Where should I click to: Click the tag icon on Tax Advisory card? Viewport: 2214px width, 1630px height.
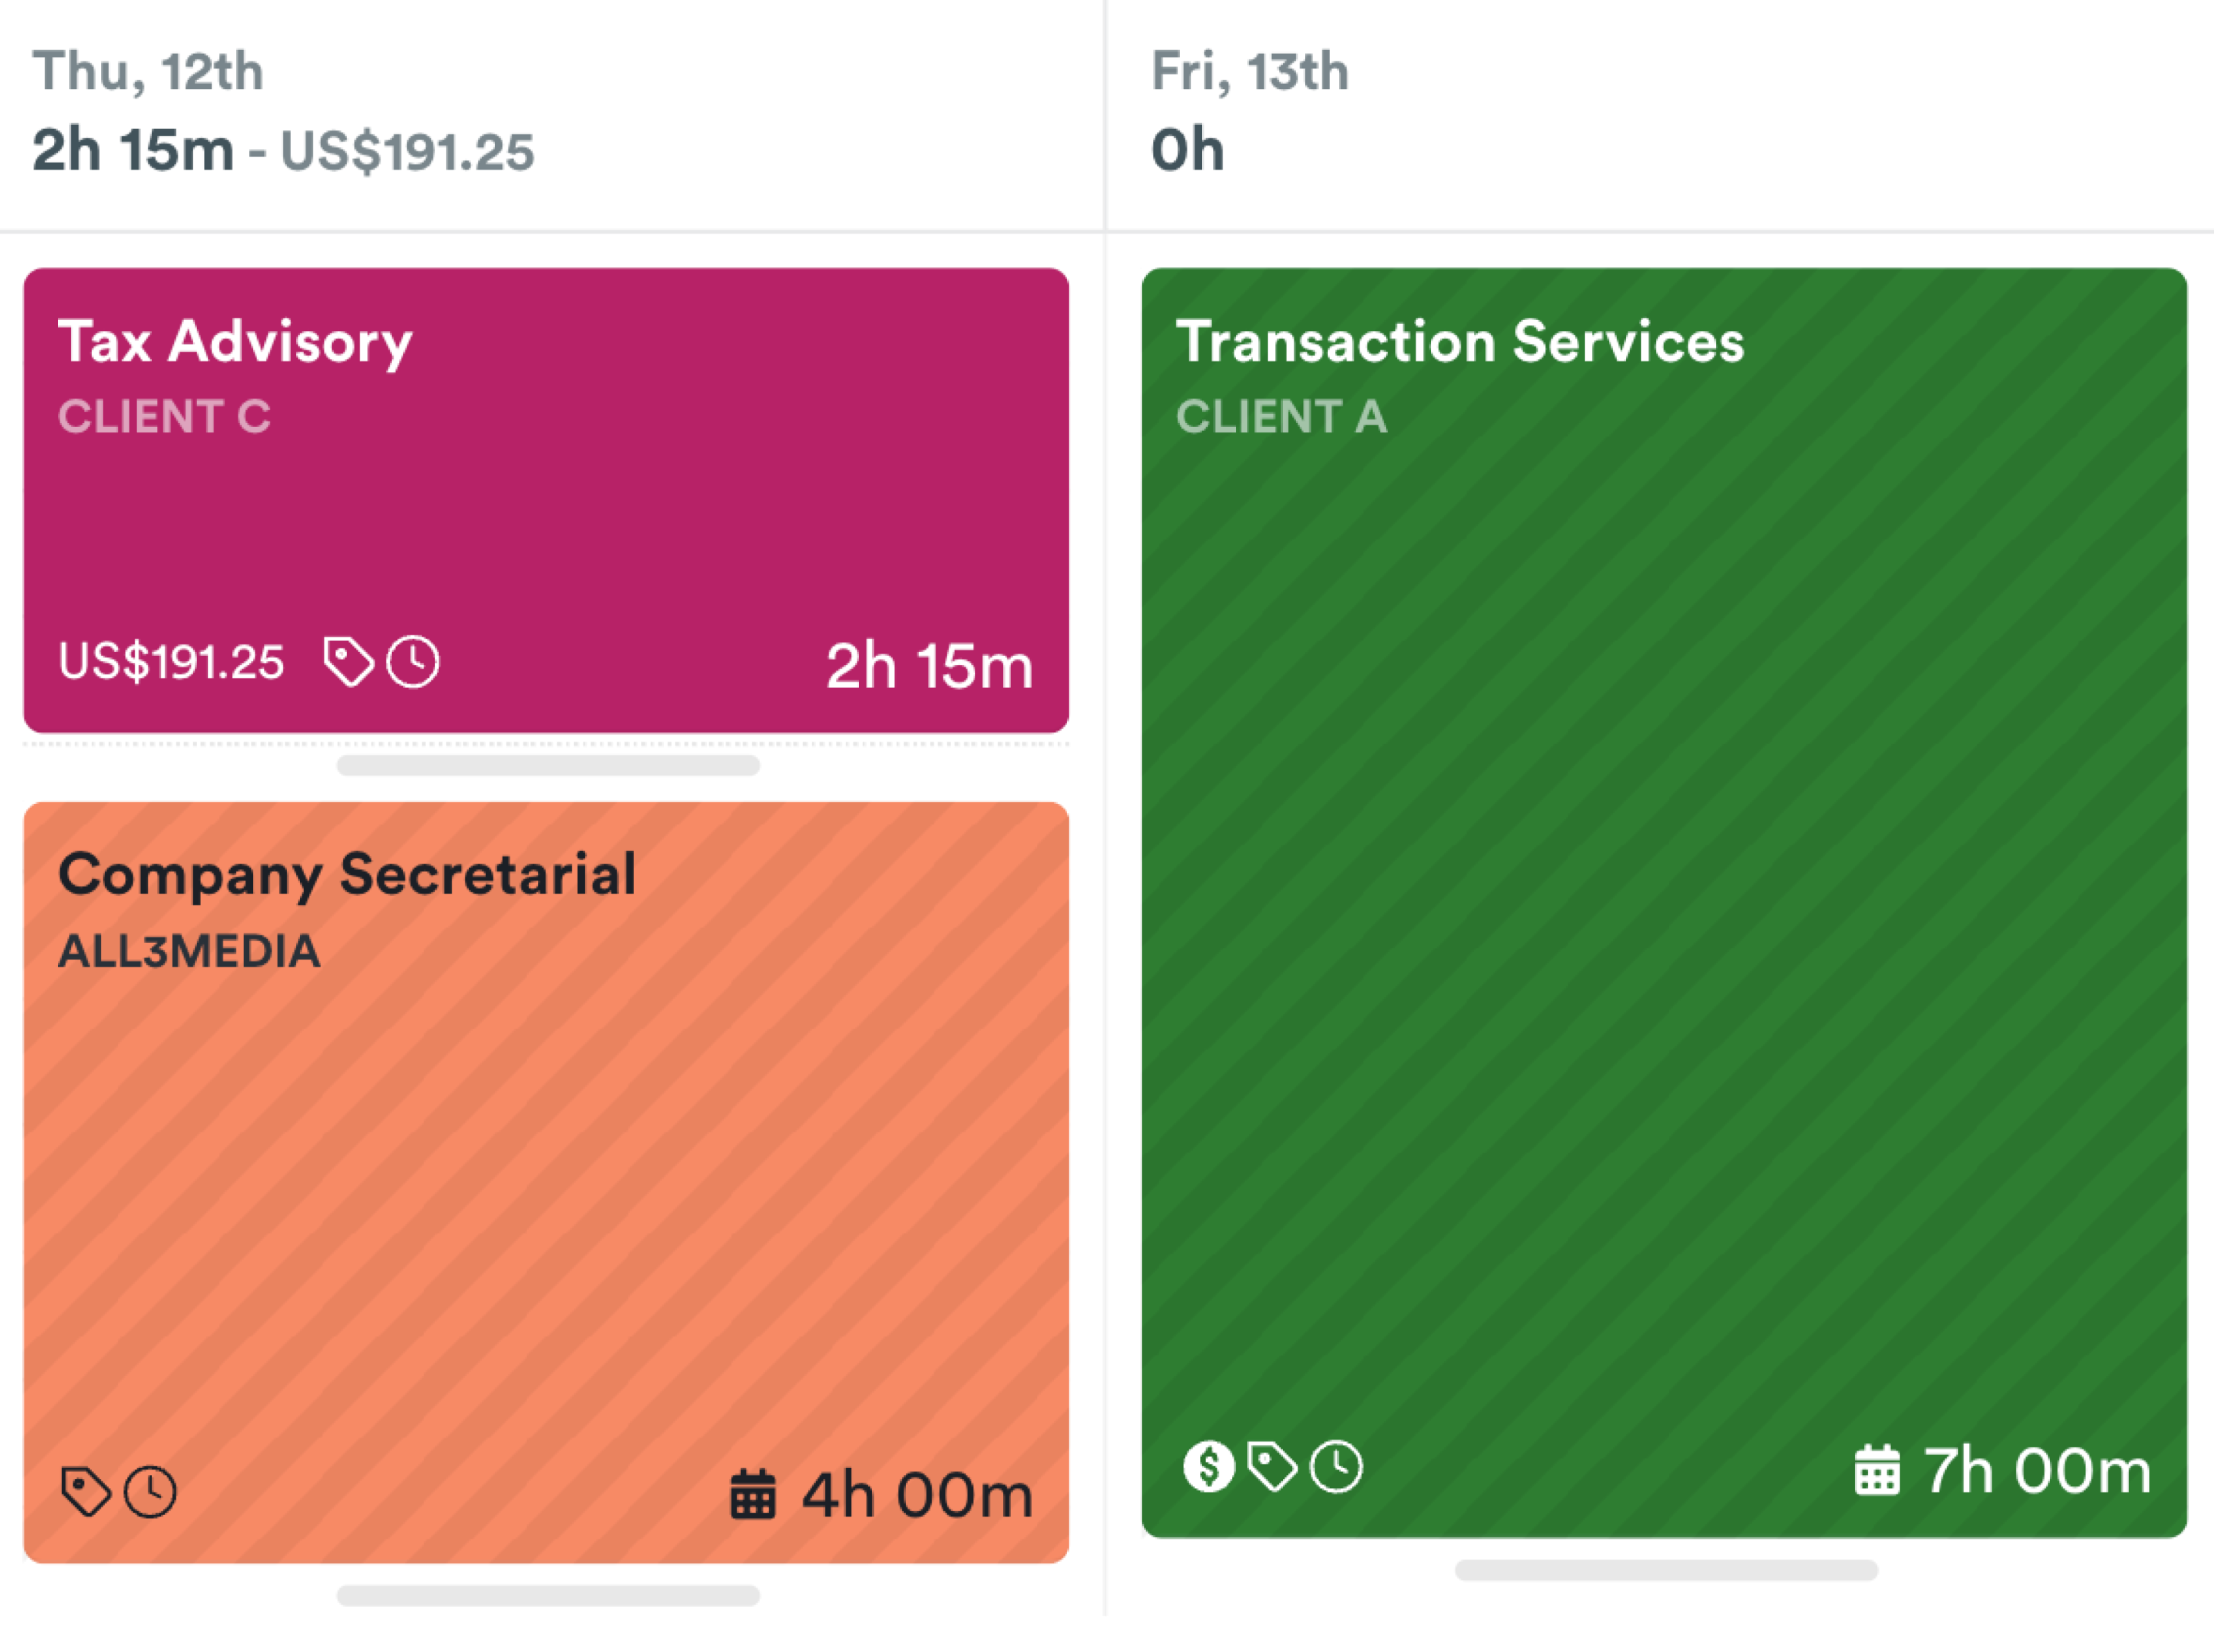pyautogui.click(x=348, y=662)
